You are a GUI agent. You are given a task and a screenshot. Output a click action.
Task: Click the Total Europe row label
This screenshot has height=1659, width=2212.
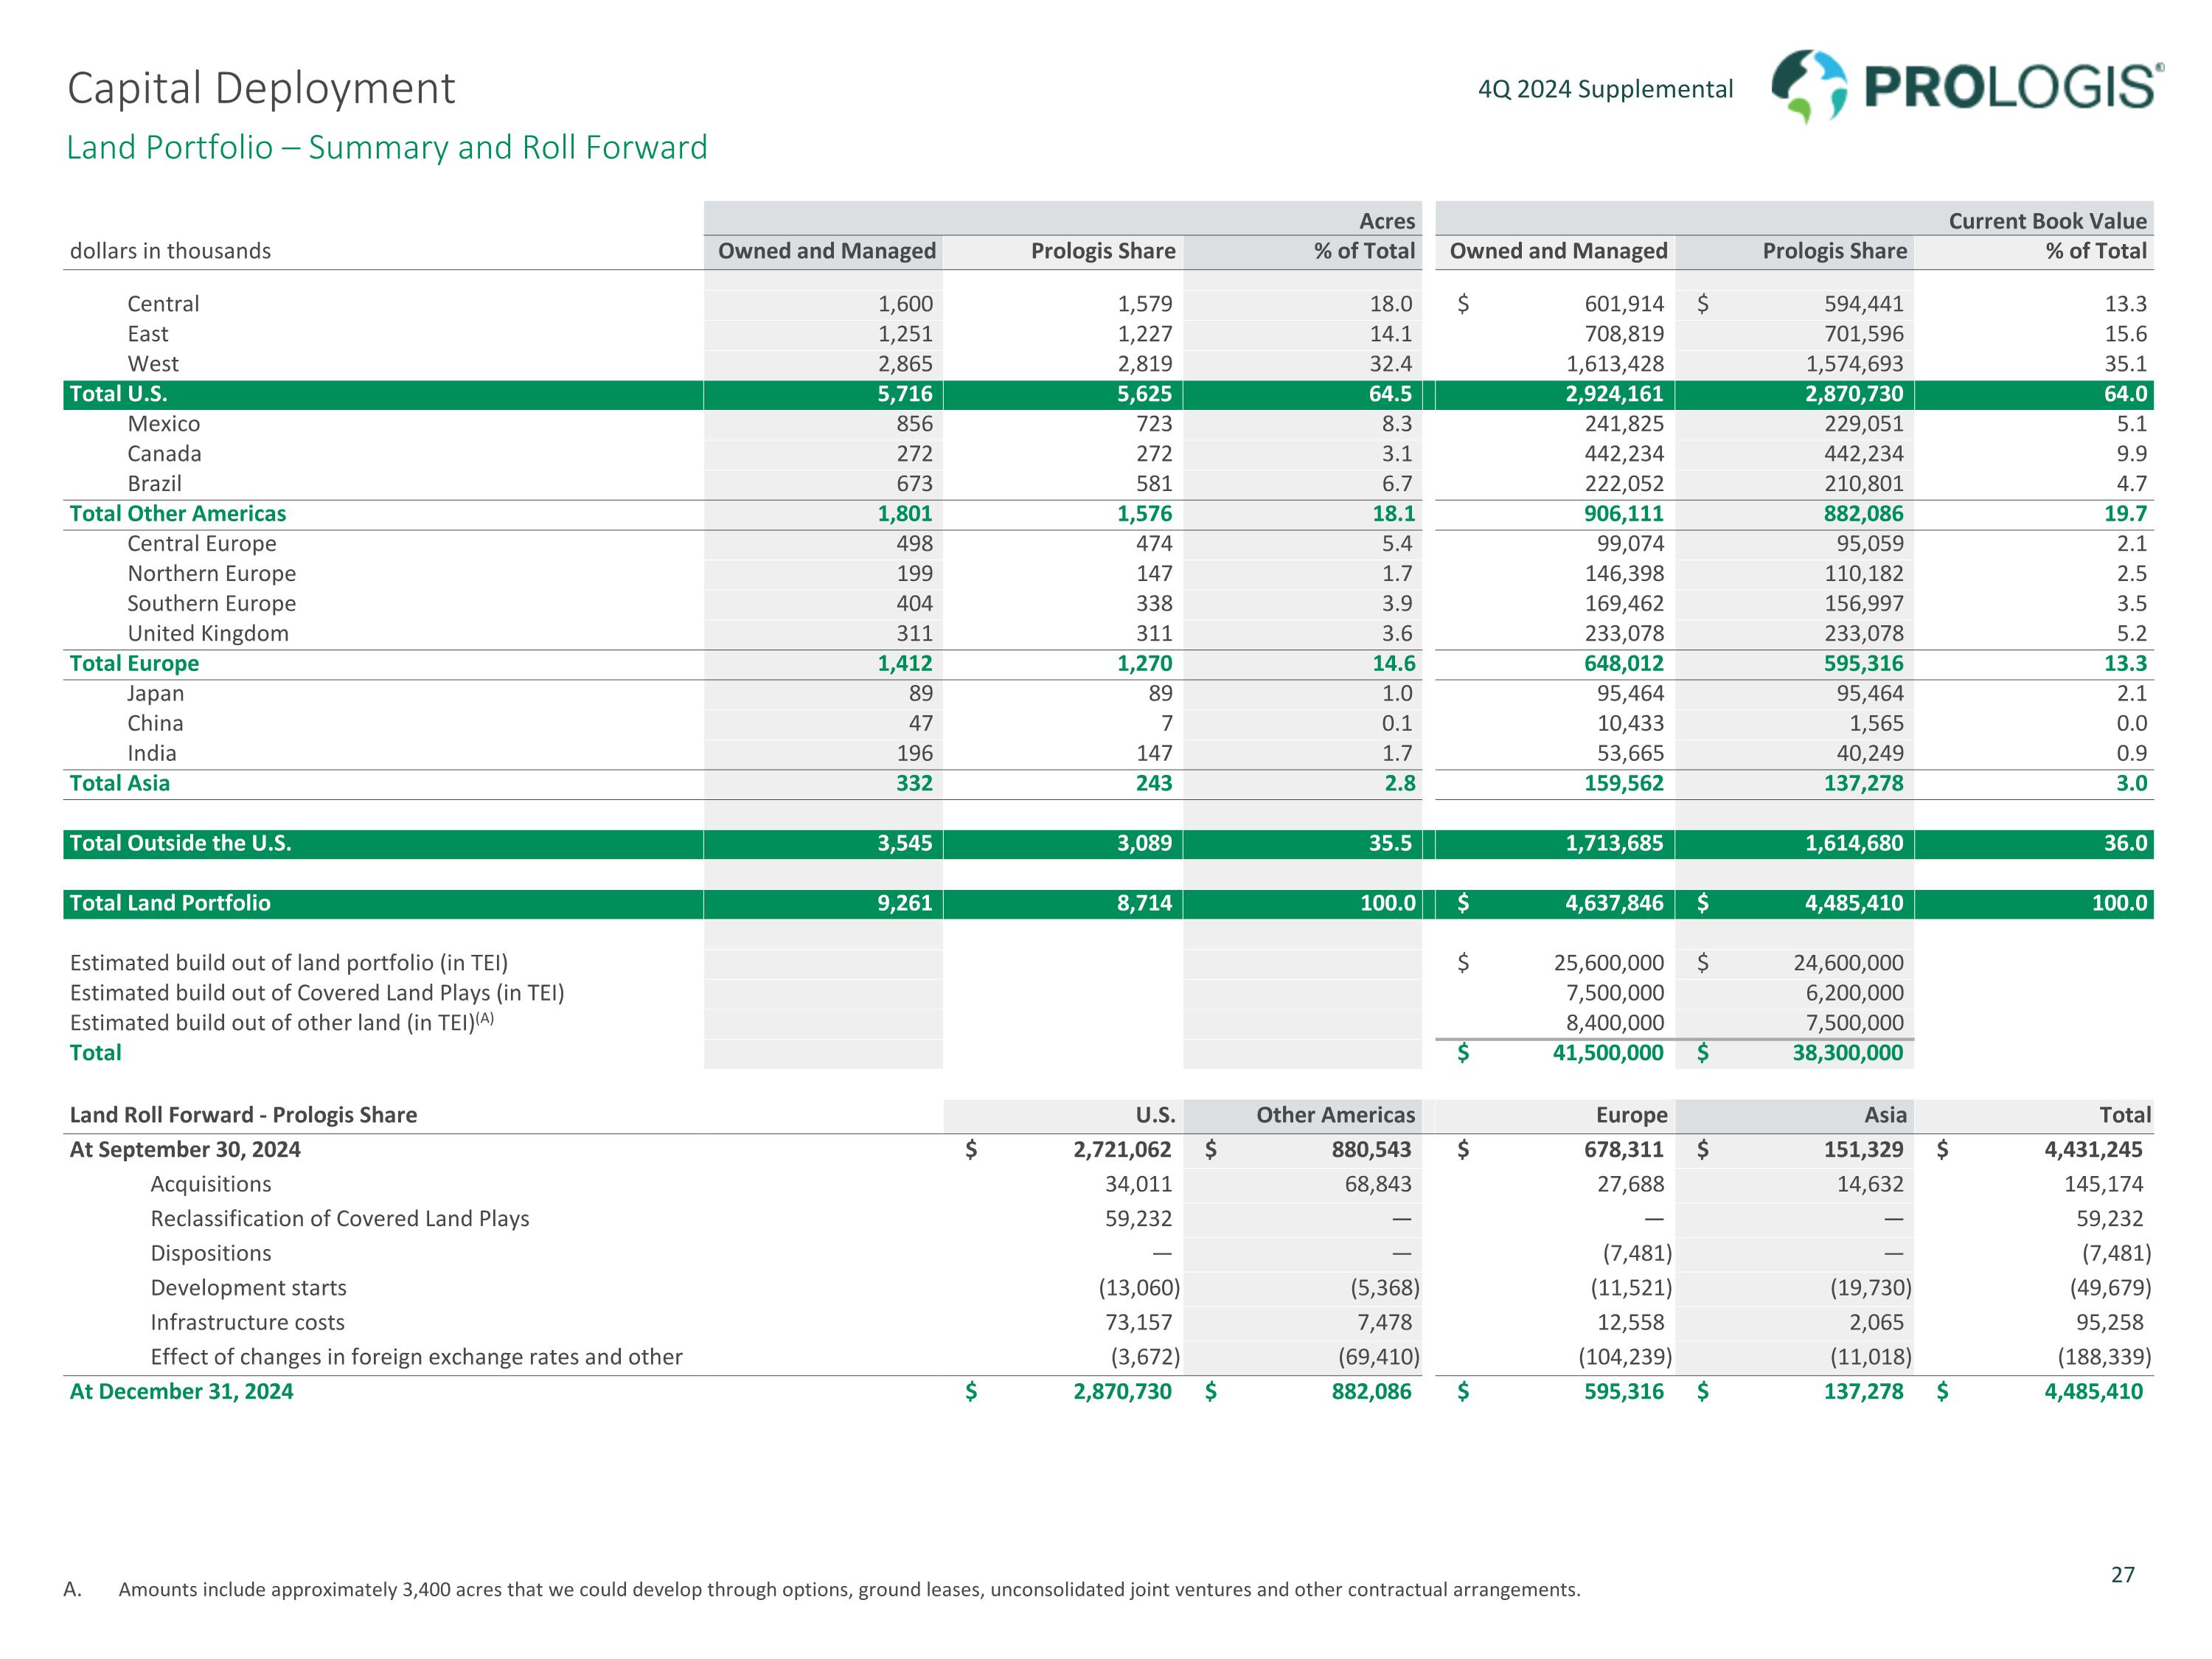point(134,664)
